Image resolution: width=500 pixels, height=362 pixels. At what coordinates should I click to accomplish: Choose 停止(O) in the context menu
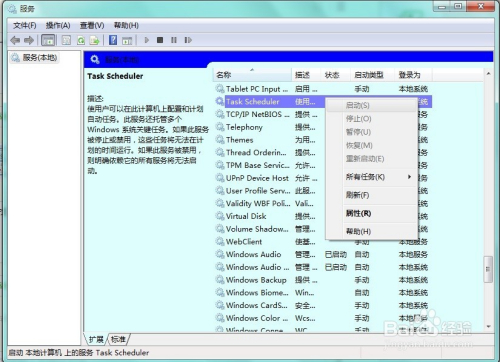pos(372,119)
